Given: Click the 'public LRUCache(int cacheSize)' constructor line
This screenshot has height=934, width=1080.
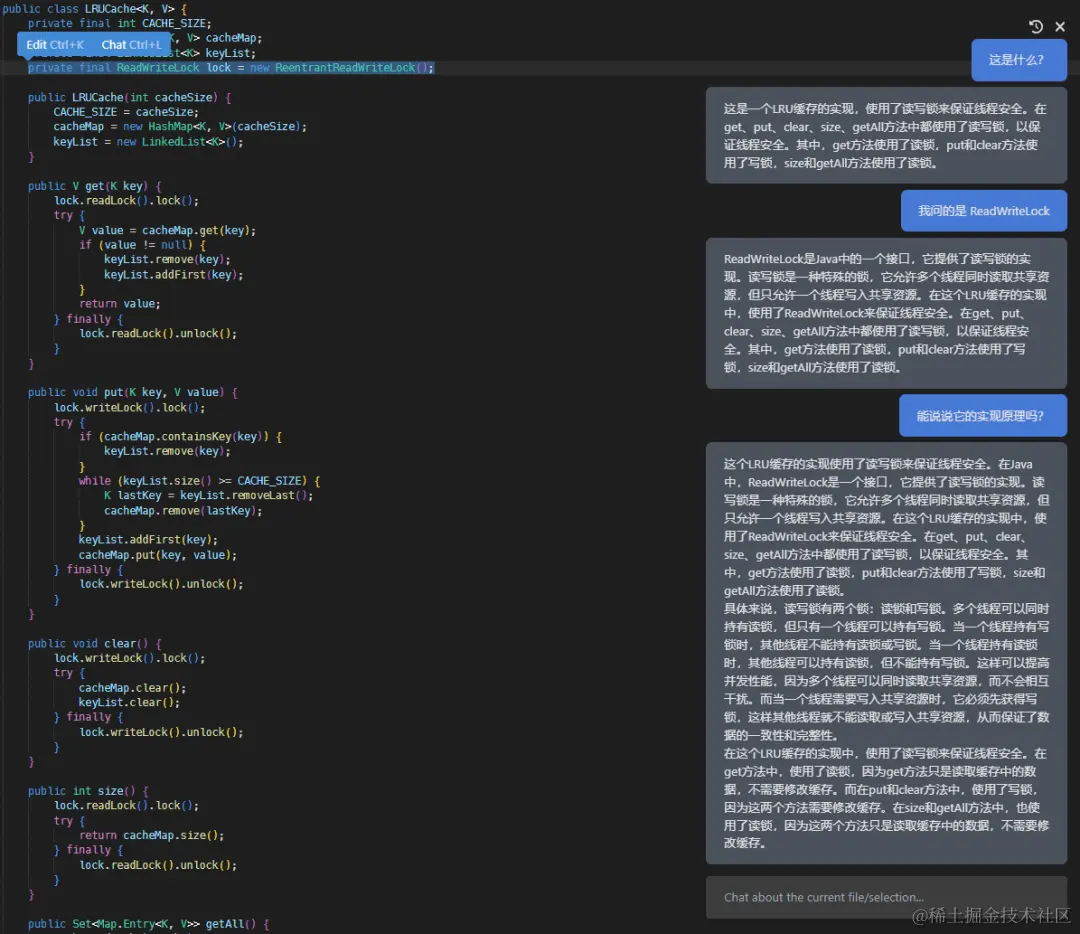Looking at the screenshot, I should click(129, 97).
